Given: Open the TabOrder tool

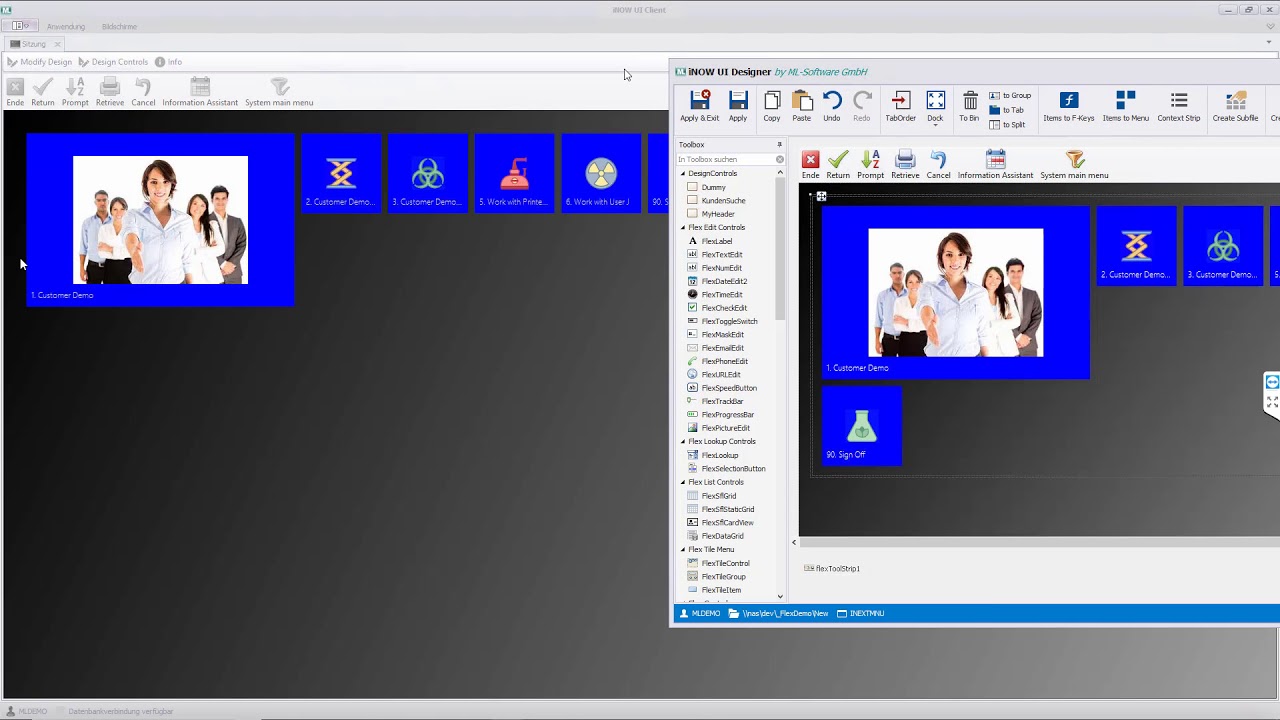Looking at the screenshot, I should 900,106.
